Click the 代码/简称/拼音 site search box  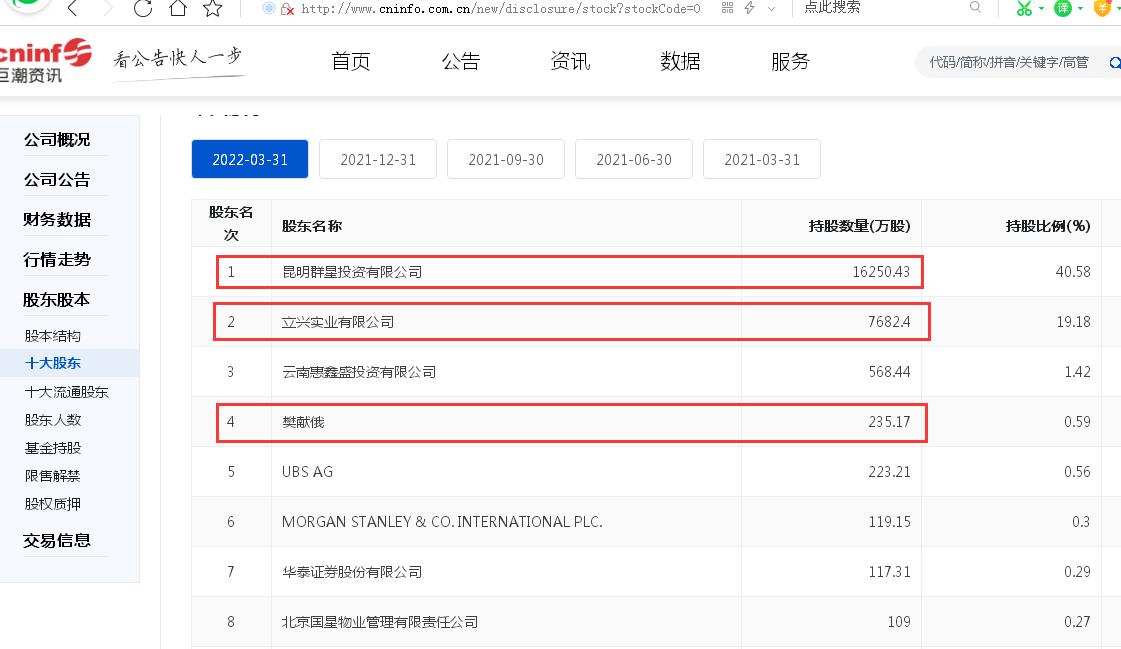(x=1009, y=62)
